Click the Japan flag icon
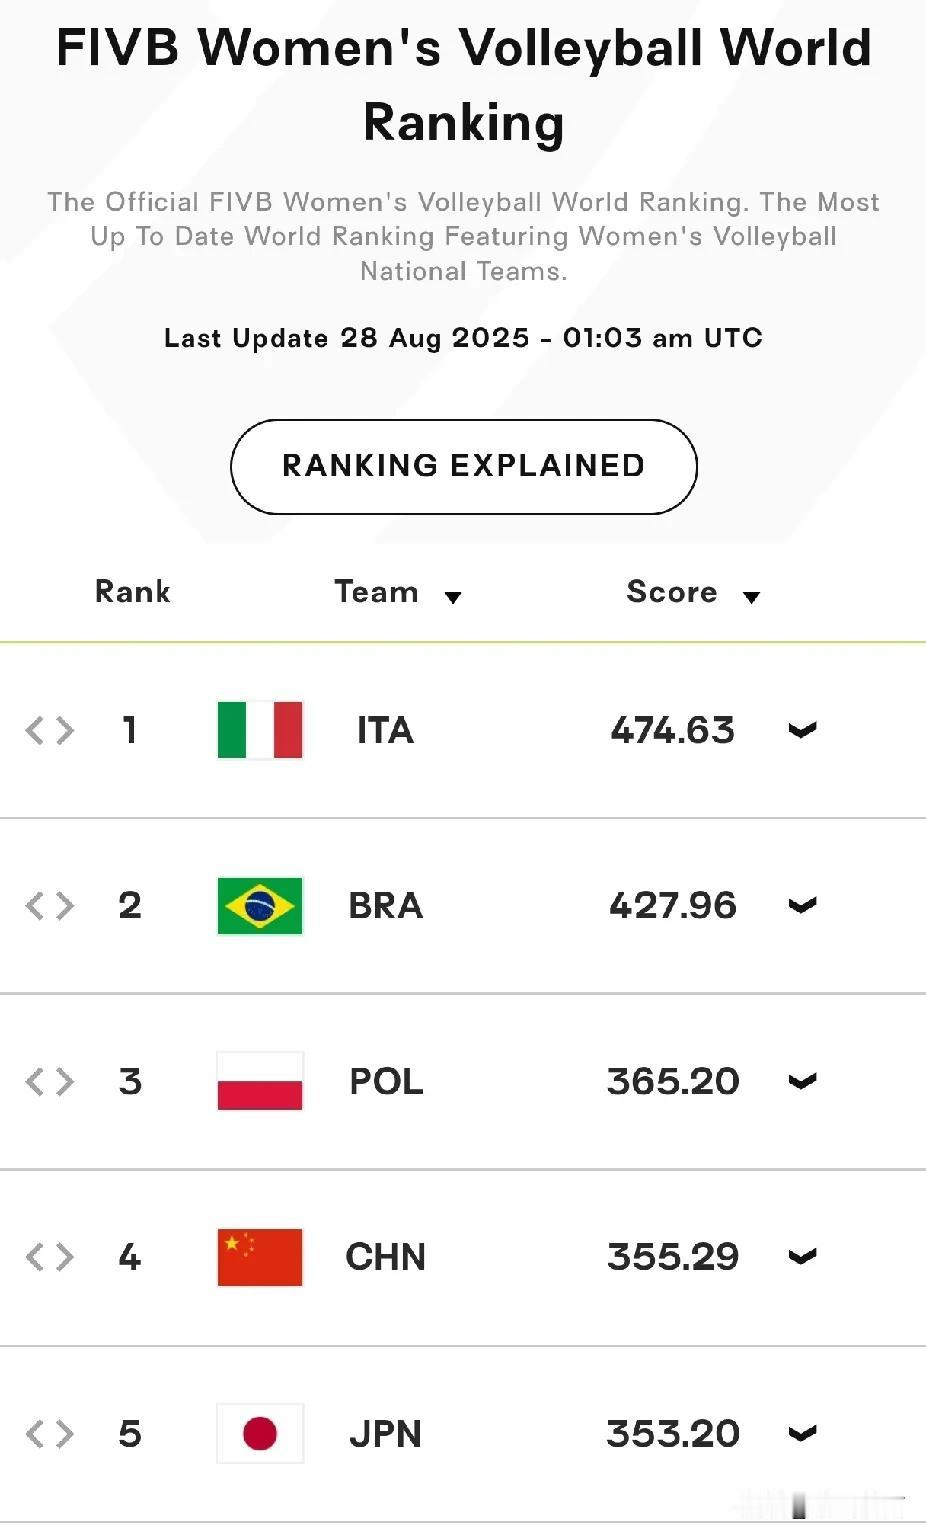This screenshot has height=1538, width=926. coord(260,1433)
